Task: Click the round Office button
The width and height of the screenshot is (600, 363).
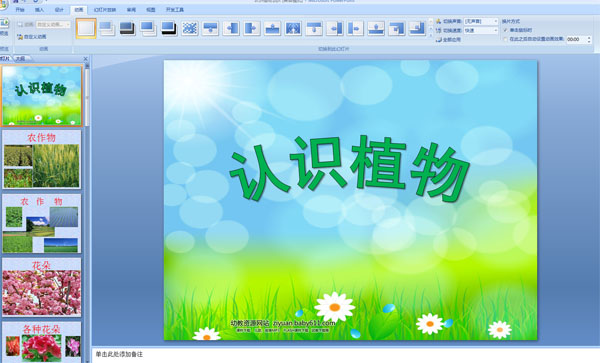Action: tap(3, 4)
